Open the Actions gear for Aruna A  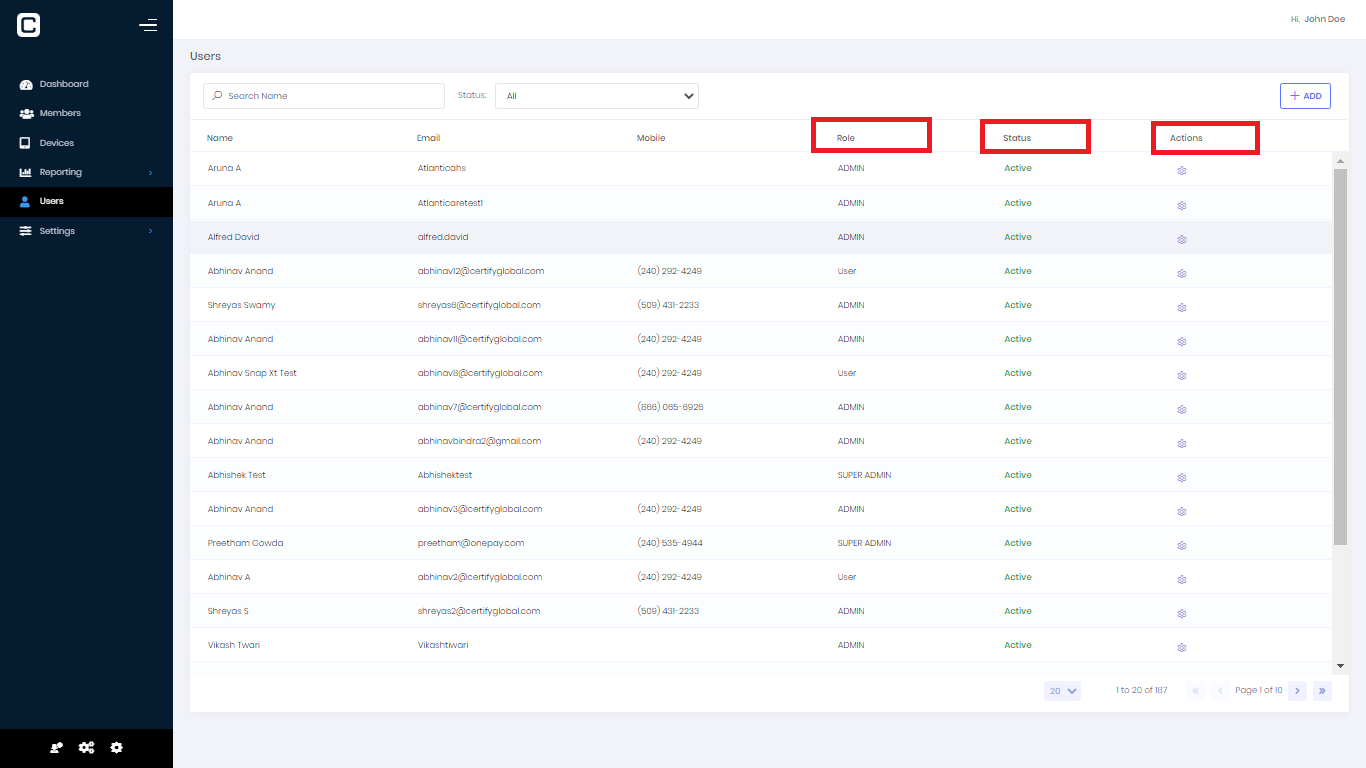1182,170
